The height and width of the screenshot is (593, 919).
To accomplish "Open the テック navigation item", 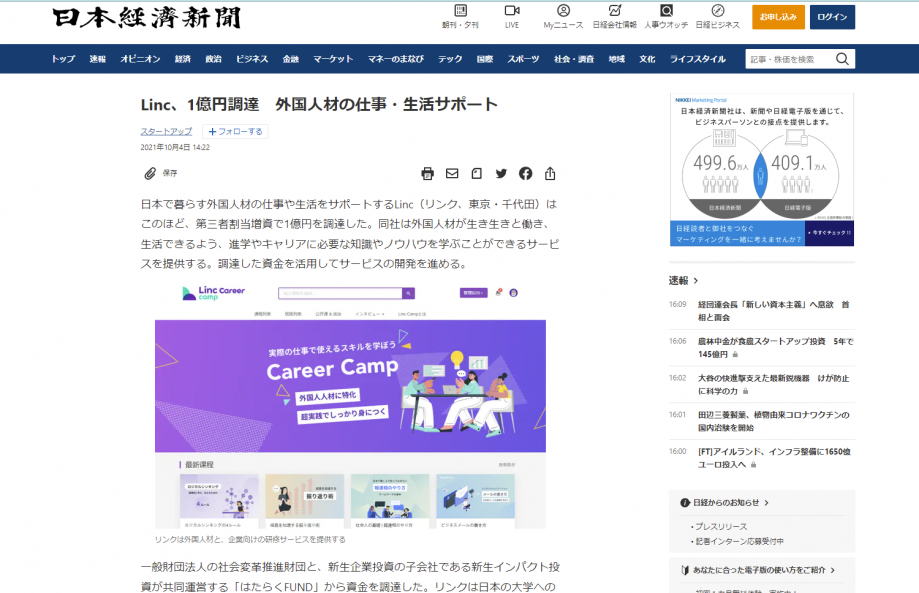I will point(450,59).
